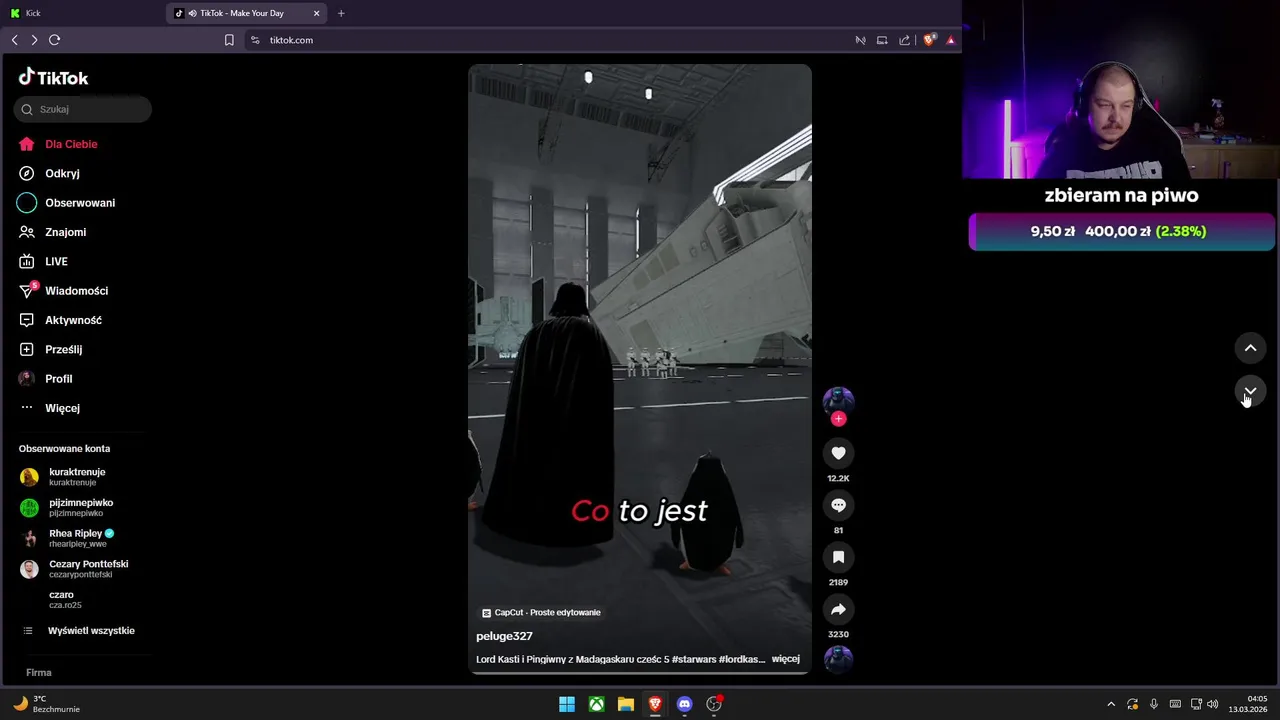Open comments on the video
This screenshot has width=1280, height=720.
(838, 505)
